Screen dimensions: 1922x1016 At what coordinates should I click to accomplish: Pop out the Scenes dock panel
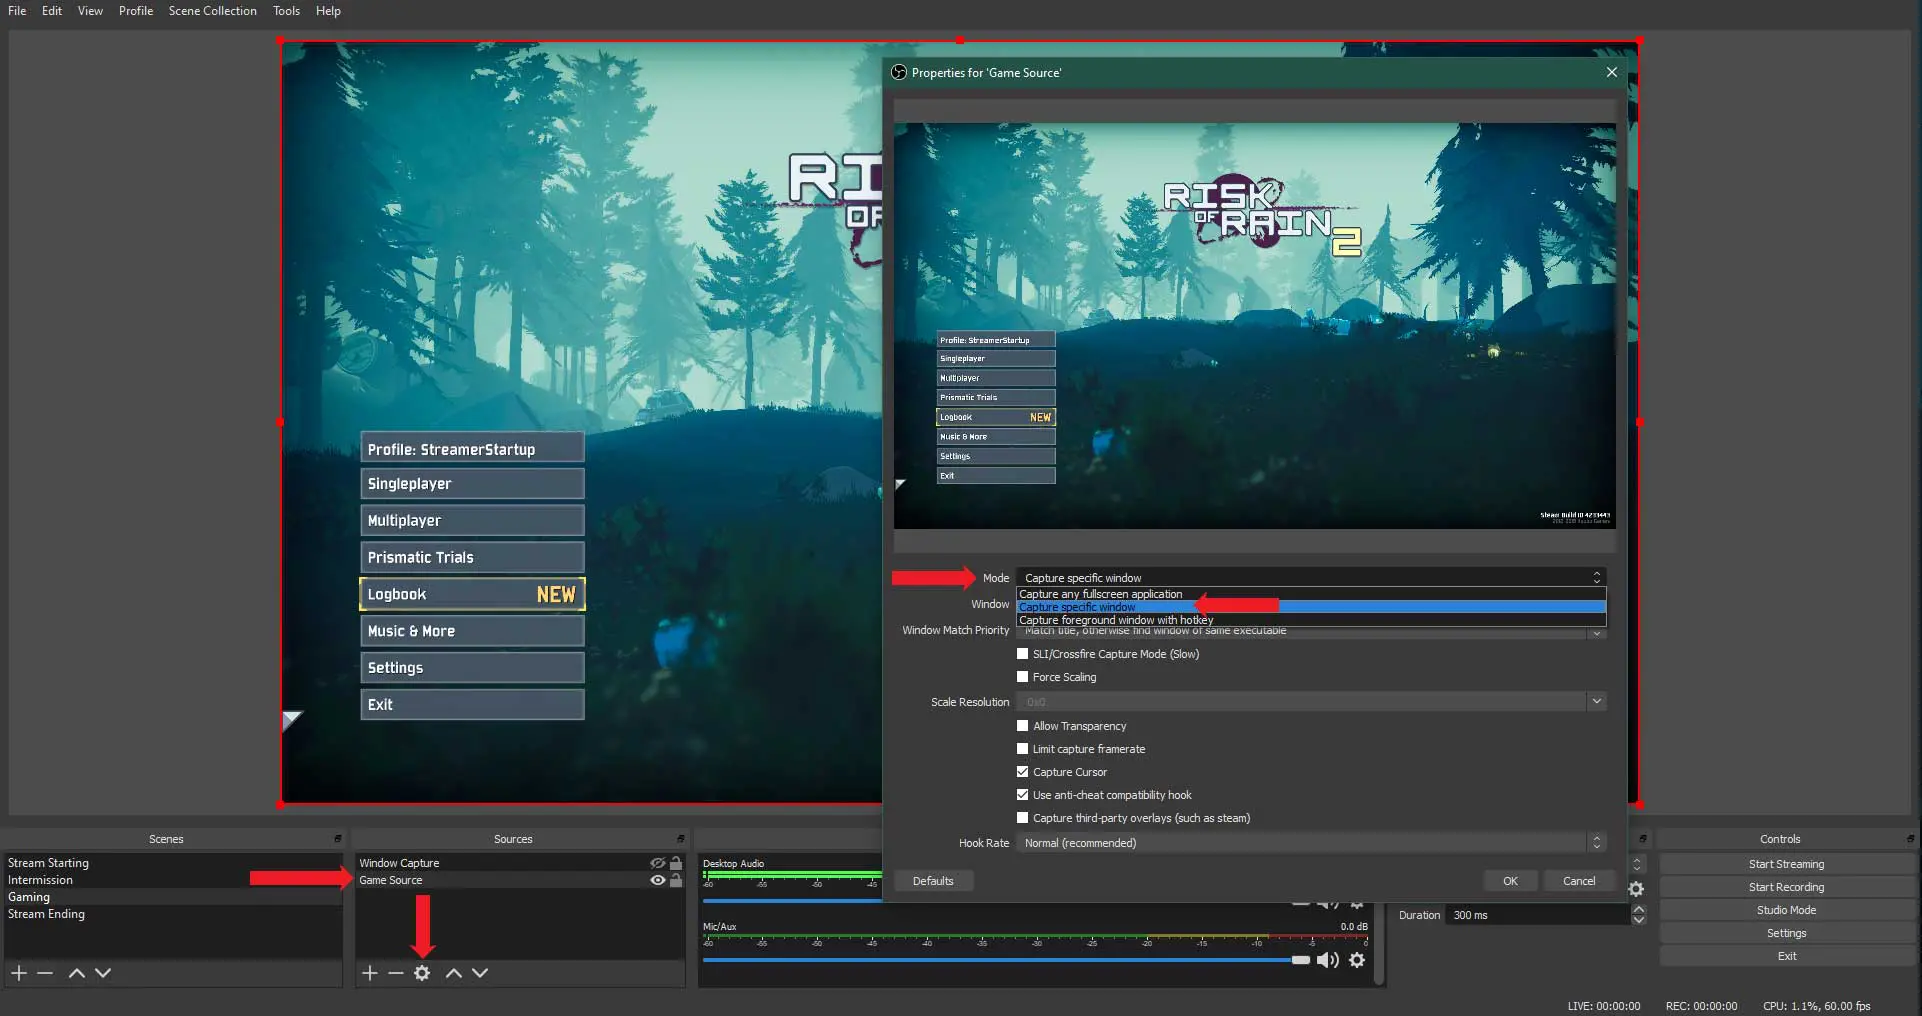point(338,839)
